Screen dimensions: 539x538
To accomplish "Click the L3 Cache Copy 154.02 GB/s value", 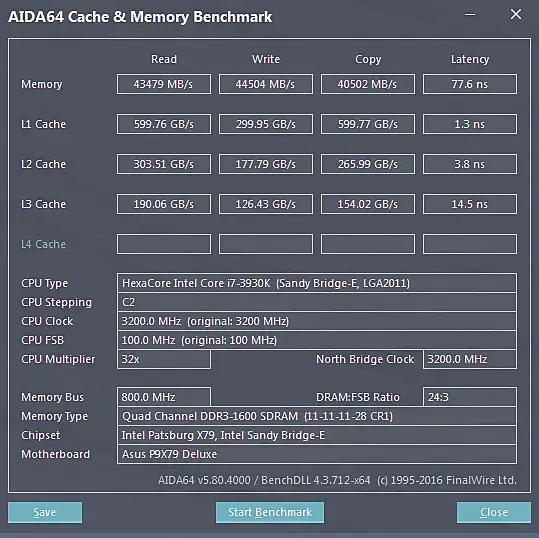I will (368, 204).
